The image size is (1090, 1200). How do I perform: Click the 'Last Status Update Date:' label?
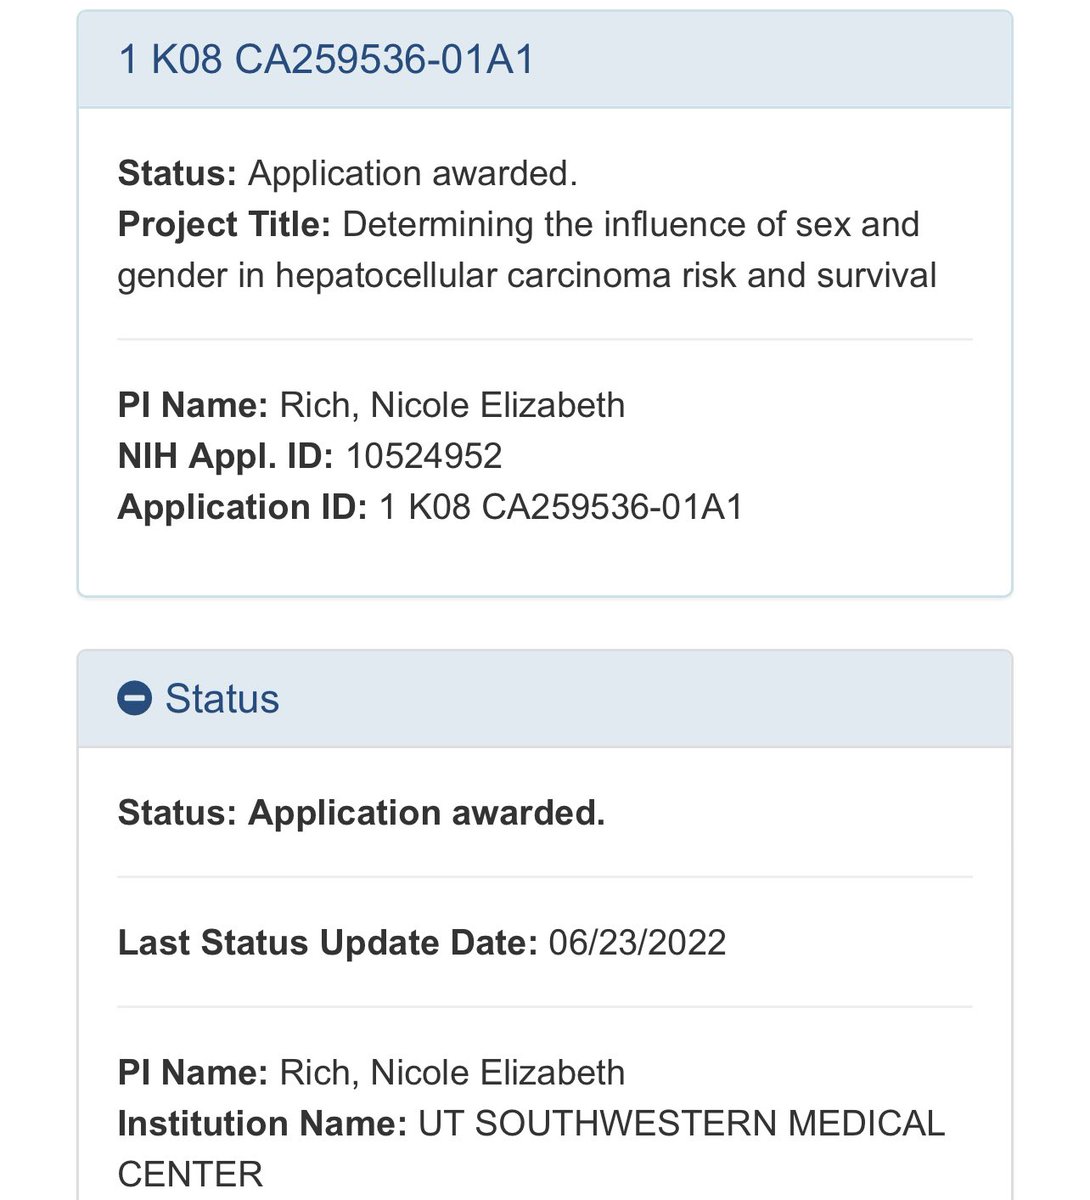[x=328, y=942]
